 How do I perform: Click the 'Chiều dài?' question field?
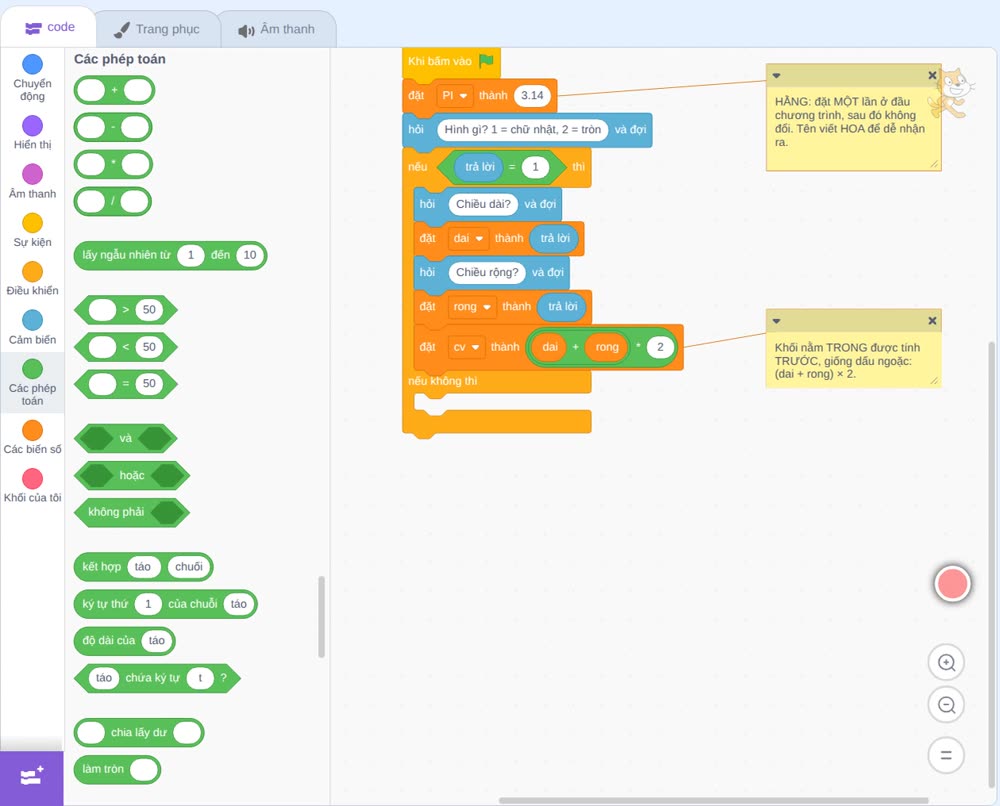pos(483,204)
